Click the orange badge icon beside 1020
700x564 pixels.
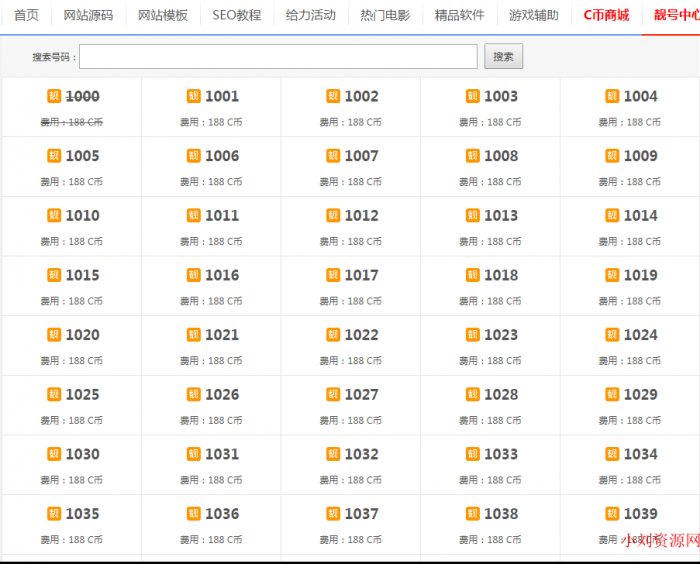[x=54, y=335]
